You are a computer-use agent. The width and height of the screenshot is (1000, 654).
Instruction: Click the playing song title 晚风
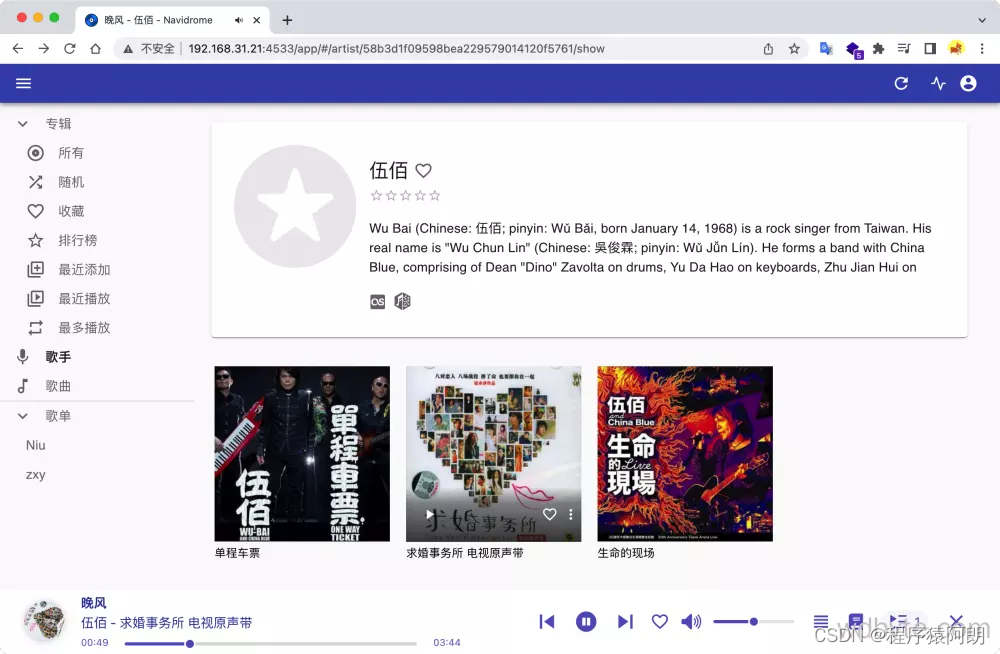pyautogui.click(x=94, y=603)
